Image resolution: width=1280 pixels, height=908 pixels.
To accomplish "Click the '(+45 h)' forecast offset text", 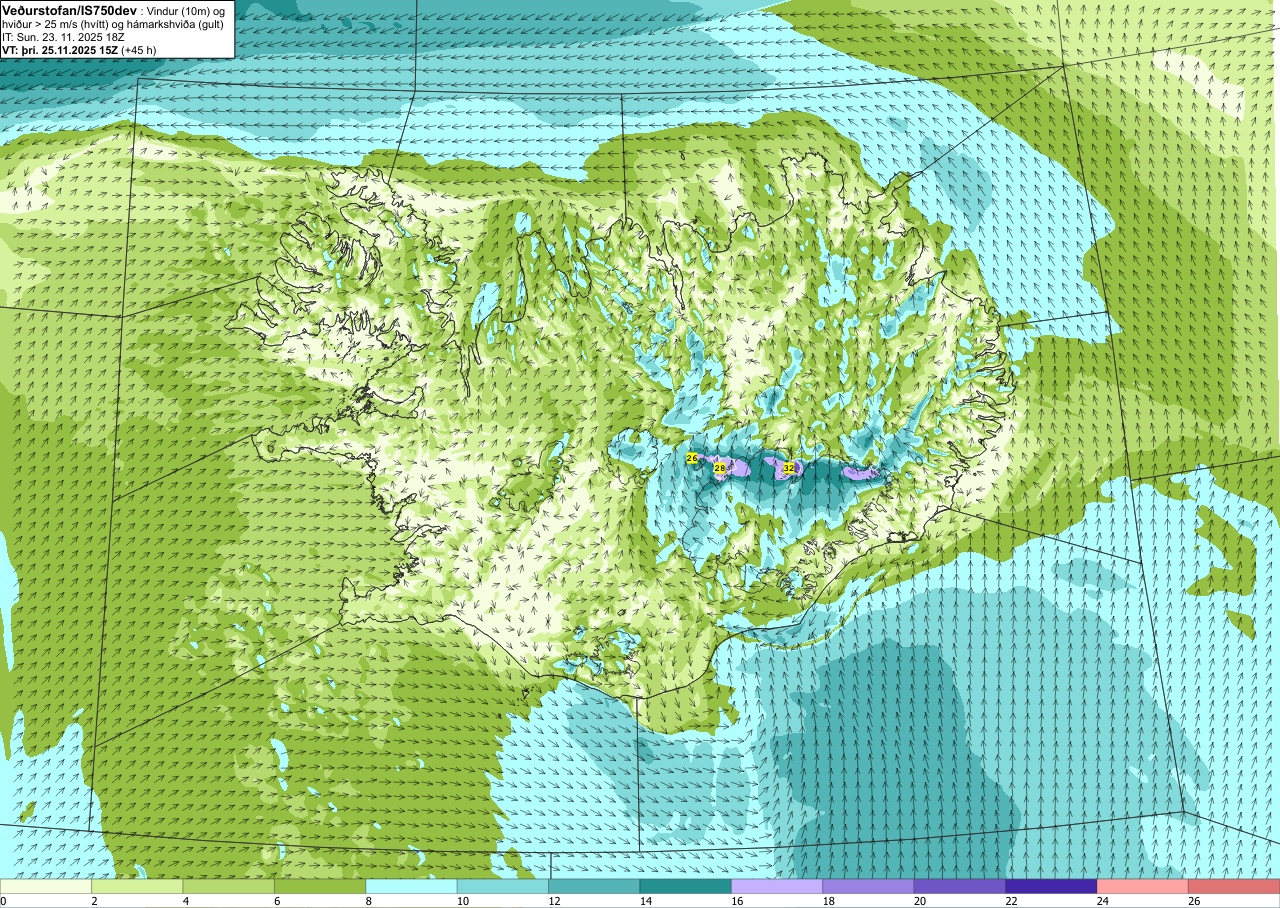I will coord(139,49).
